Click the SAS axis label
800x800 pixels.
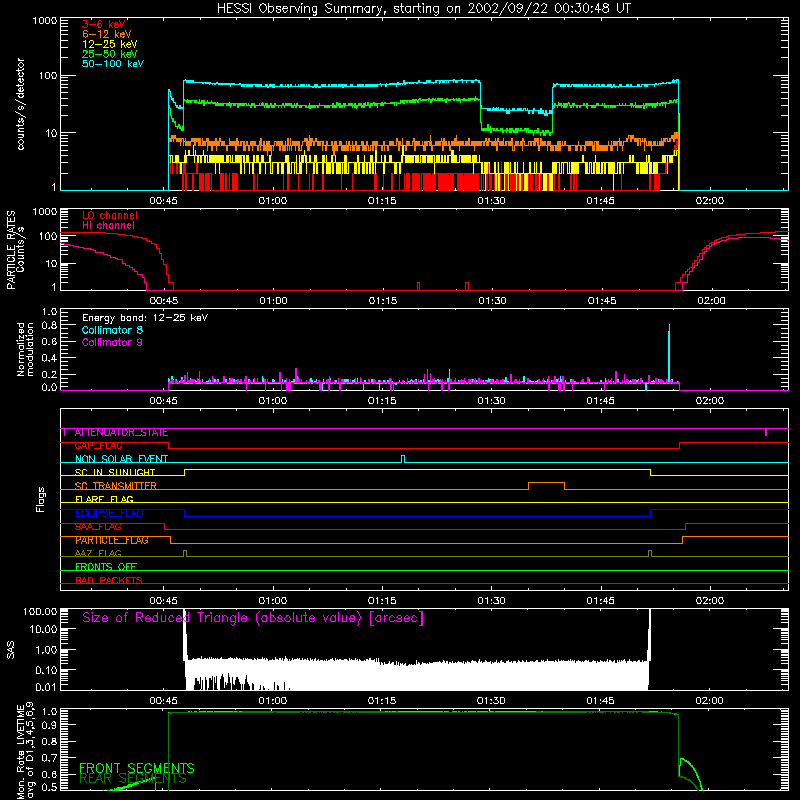pyautogui.click(x=11, y=650)
